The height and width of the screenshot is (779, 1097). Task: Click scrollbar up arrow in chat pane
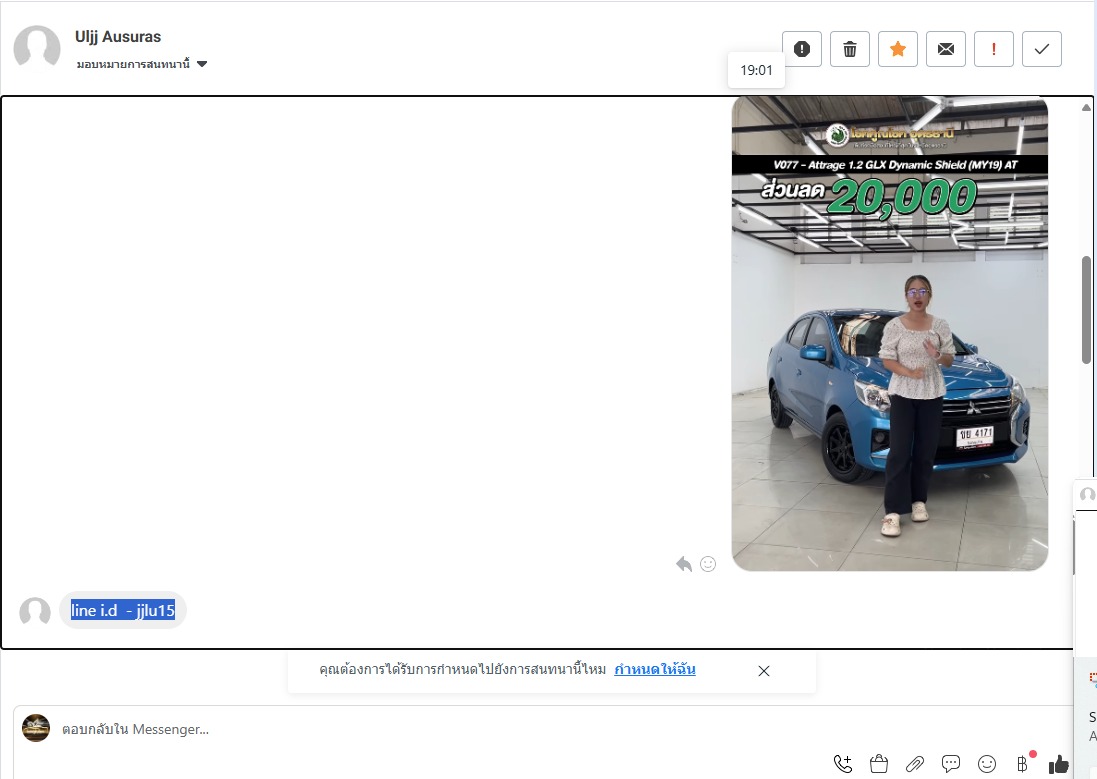coord(1086,108)
